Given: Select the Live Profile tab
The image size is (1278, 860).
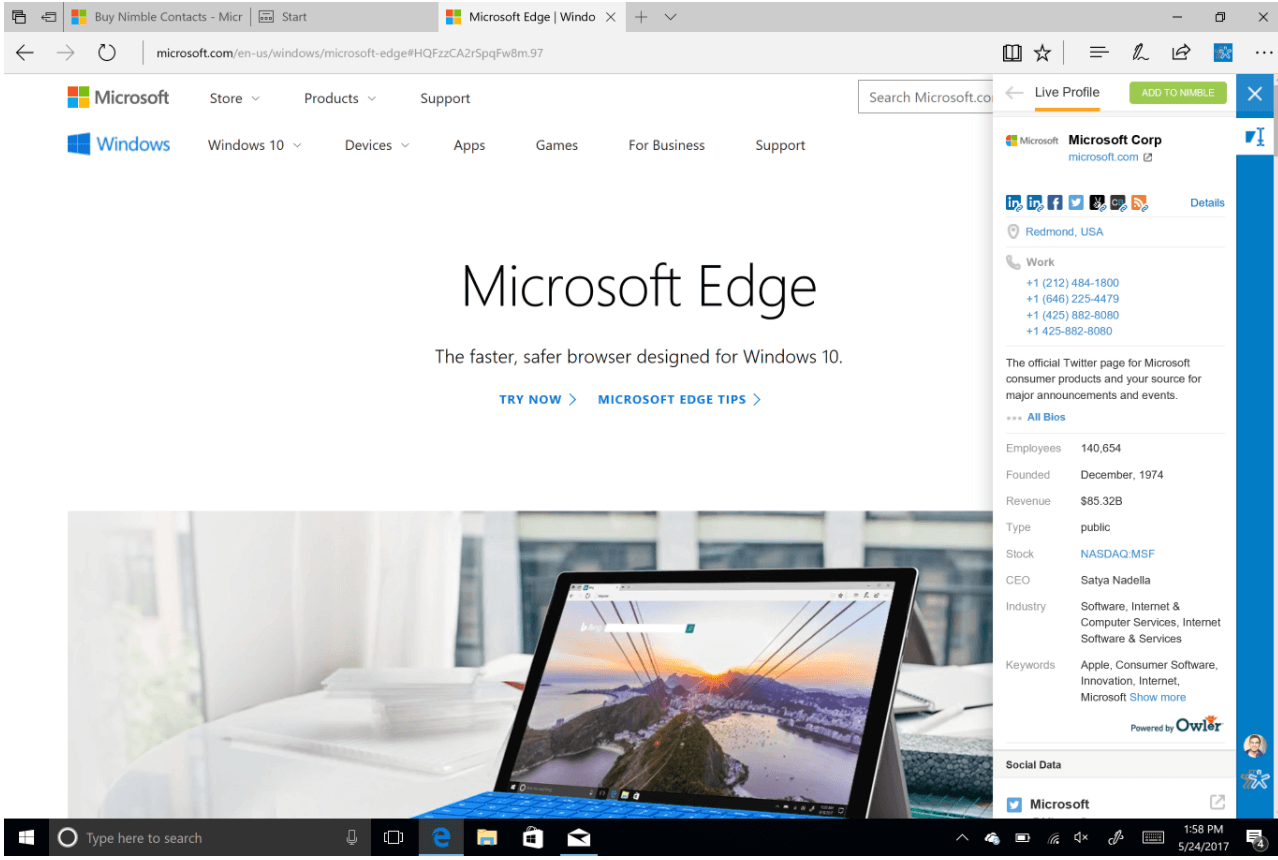Looking at the screenshot, I should point(1067,92).
